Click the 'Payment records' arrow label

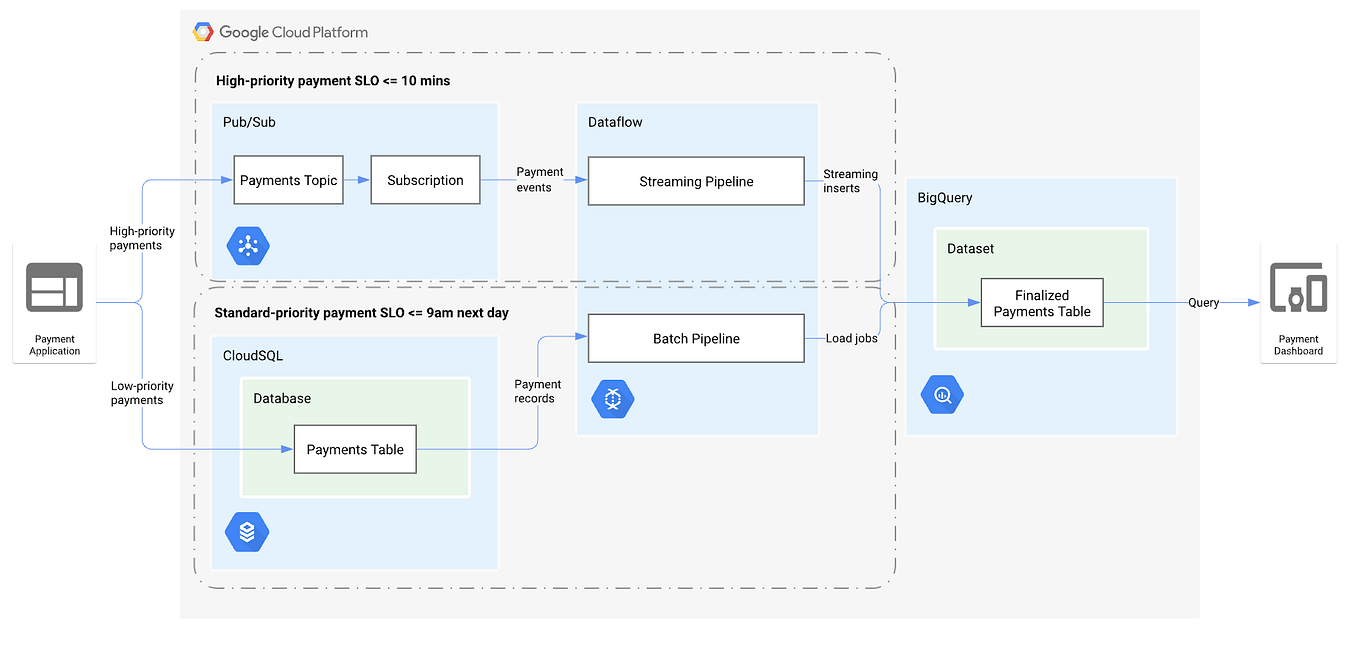click(x=538, y=391)
